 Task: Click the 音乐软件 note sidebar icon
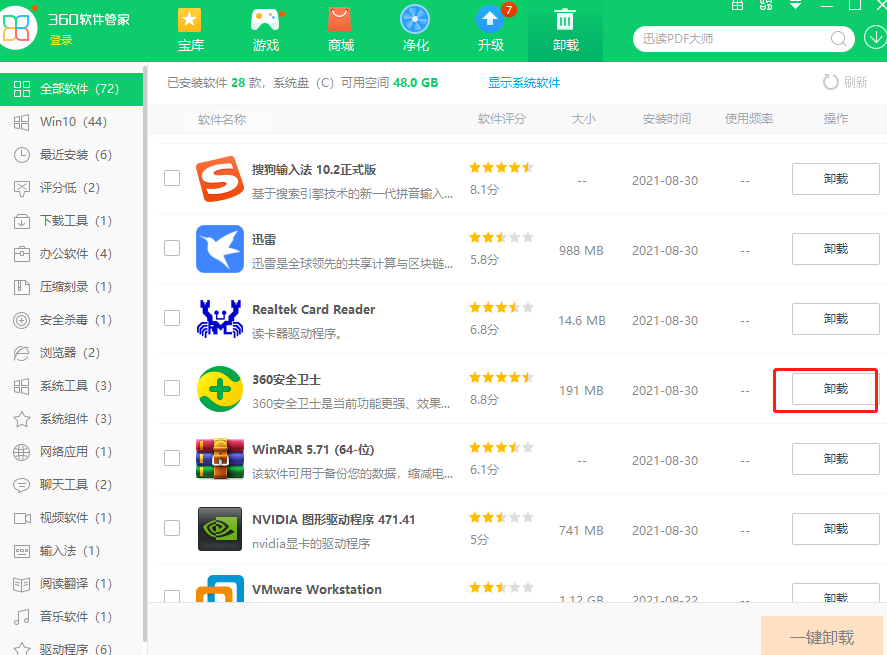[x=21, y=617]
